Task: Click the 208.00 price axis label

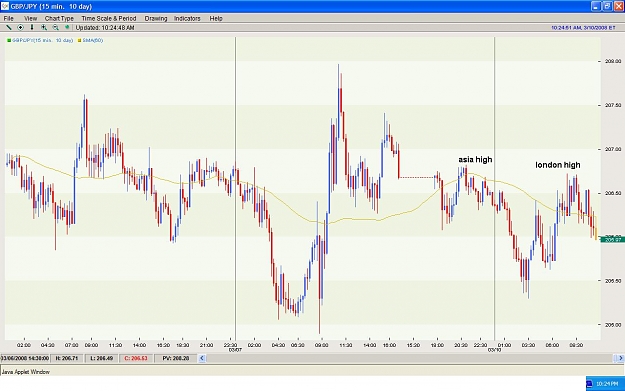Action: [613, 61]
